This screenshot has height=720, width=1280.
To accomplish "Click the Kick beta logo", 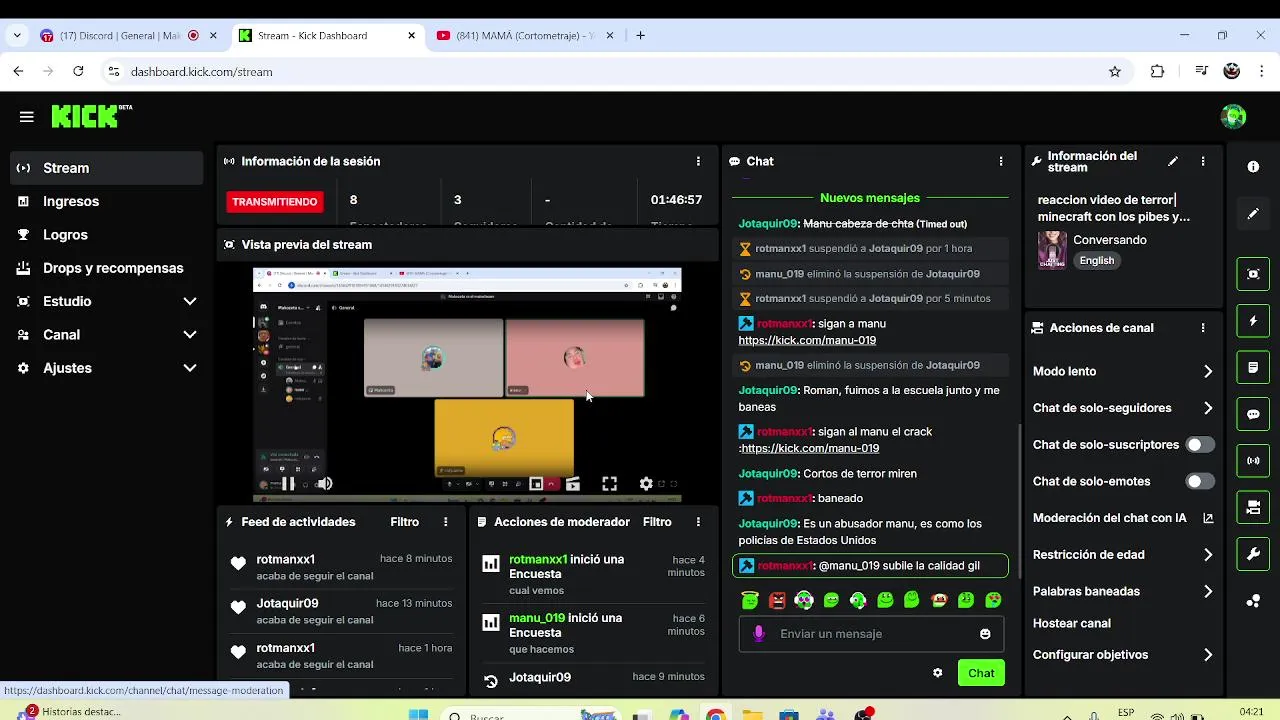I will coord(92,116).
